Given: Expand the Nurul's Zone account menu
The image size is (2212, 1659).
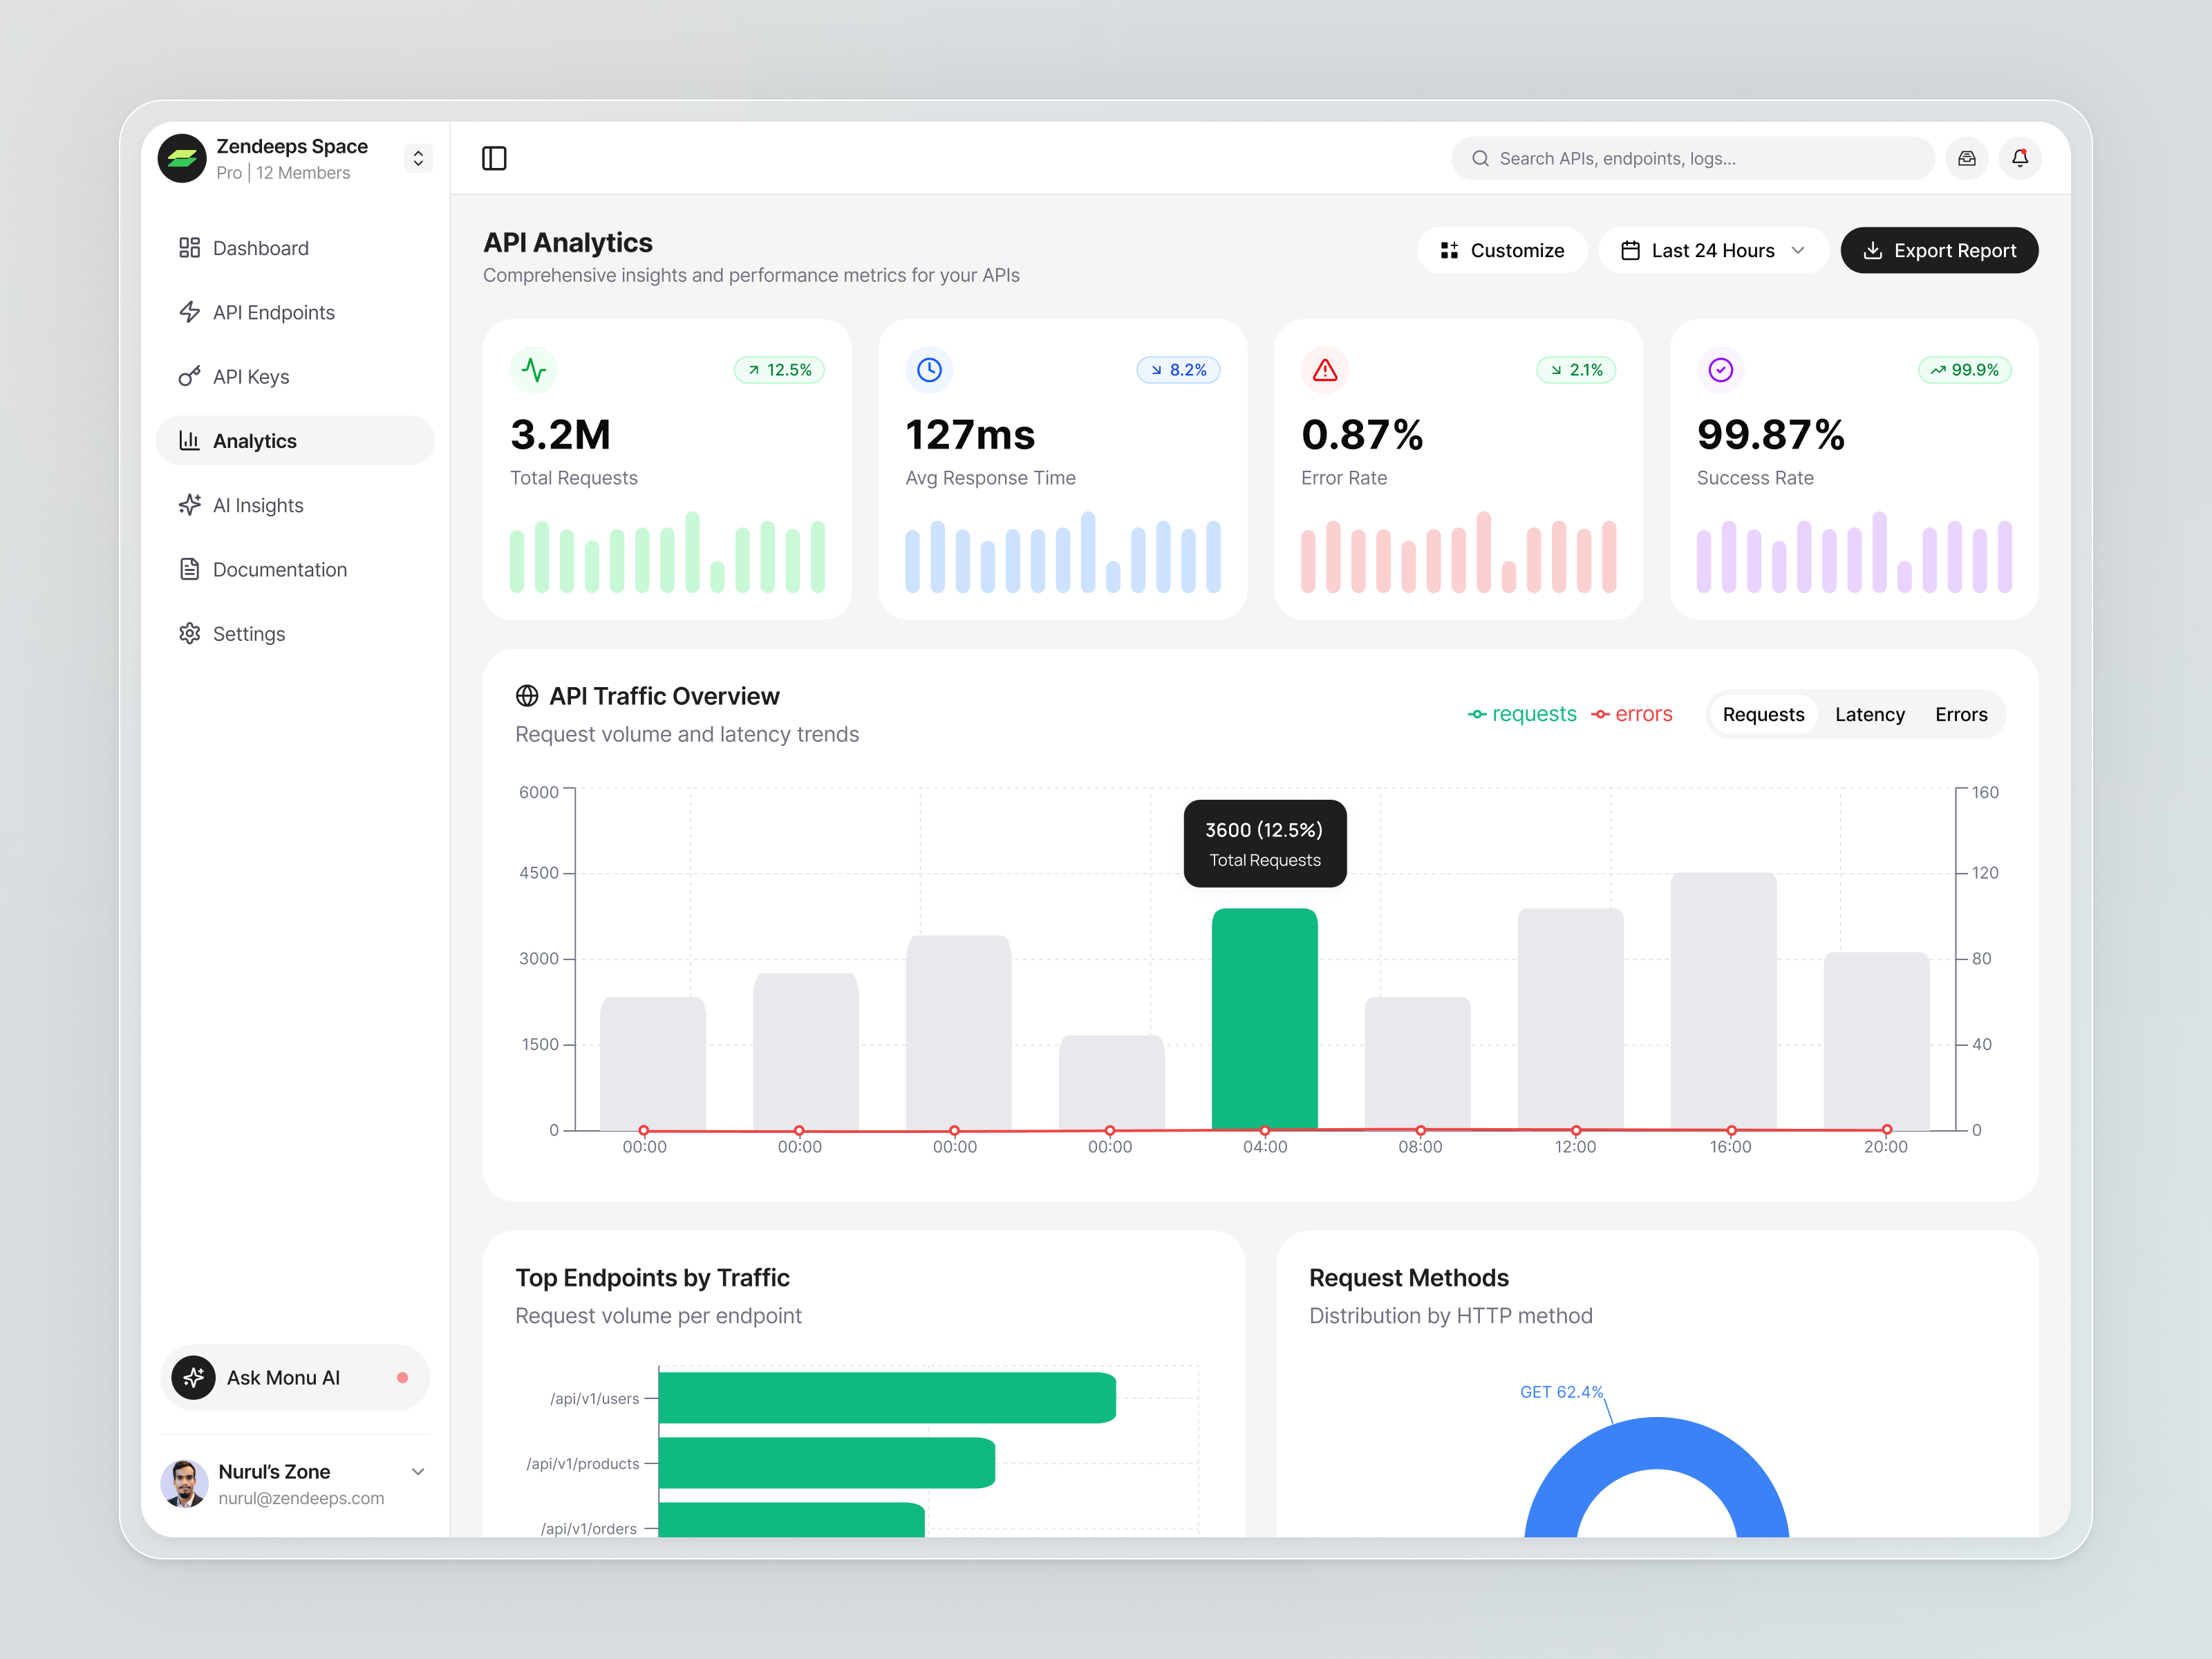Looking at the screenshot, I should coord(418,1471).
